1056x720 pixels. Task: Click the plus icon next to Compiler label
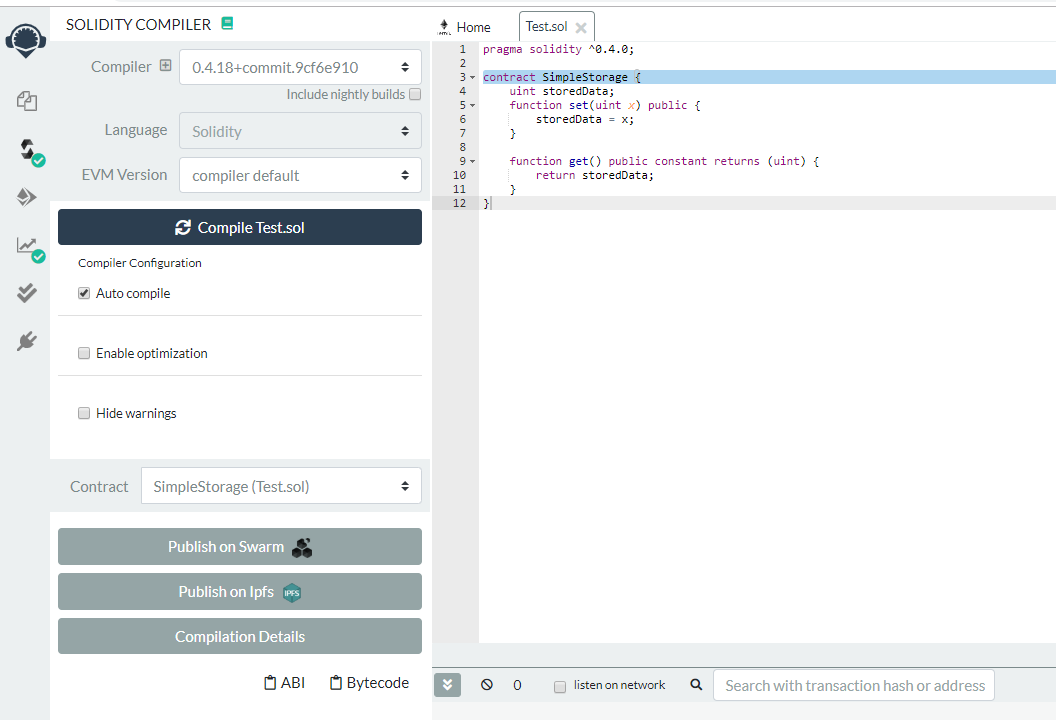166,65
